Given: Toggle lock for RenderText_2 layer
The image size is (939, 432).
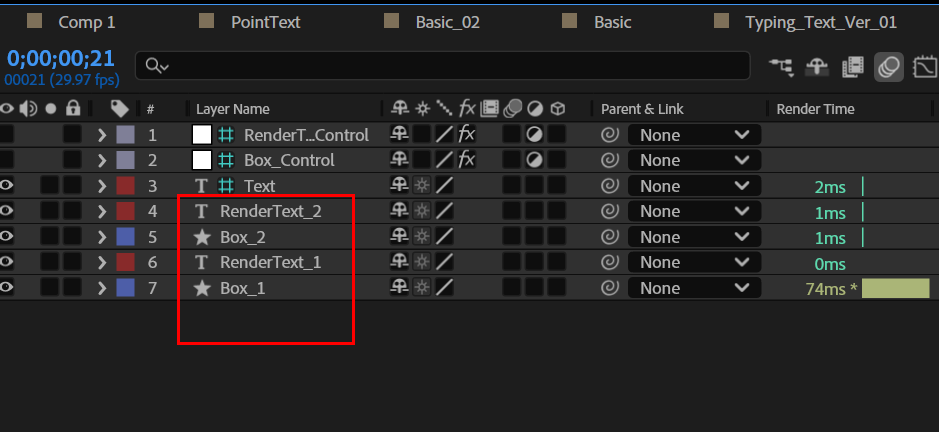Looking at the screenshot, I should (x=72, y=212).
